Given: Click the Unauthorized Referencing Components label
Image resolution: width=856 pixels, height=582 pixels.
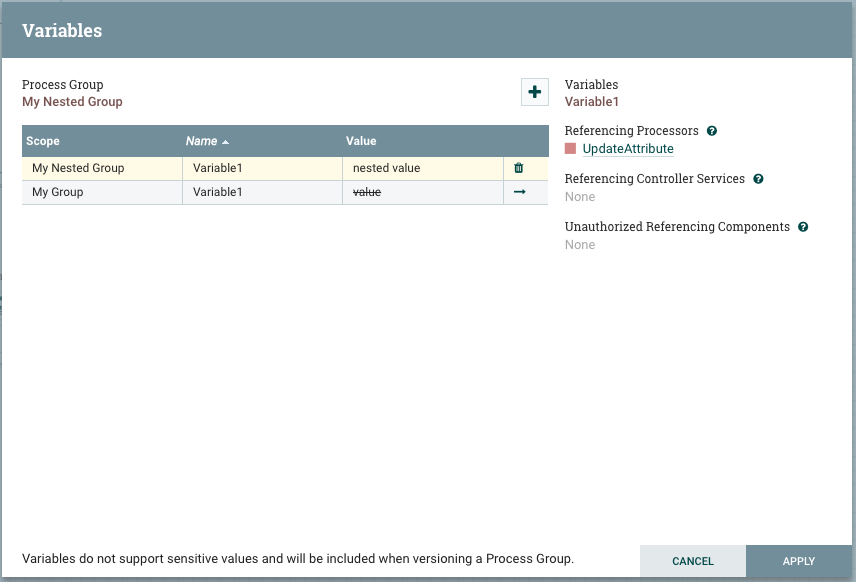Looking at the screenshot, I should (x=677, y=227).
